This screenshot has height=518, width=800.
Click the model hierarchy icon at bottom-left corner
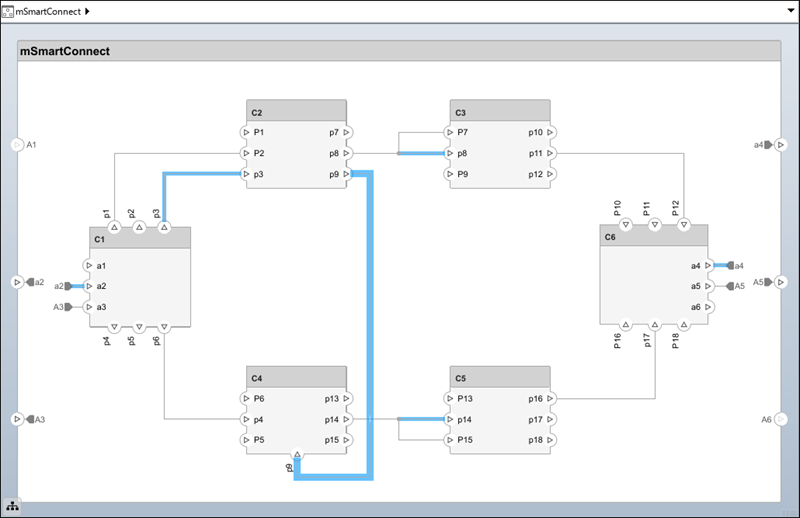(13, 508)
